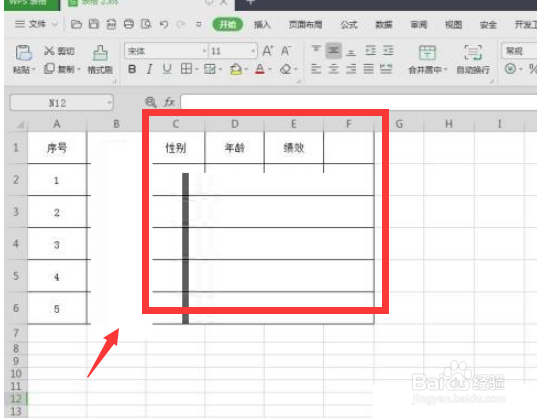Activate the Format Painter 格式刷
The height and width of the screenshot is (418, 537).
click(100, 60)
